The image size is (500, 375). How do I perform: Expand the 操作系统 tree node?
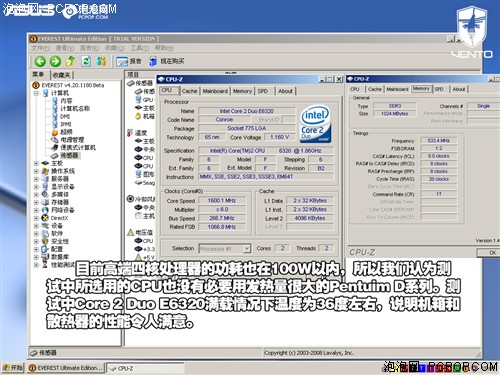click(x=36, y=171)
